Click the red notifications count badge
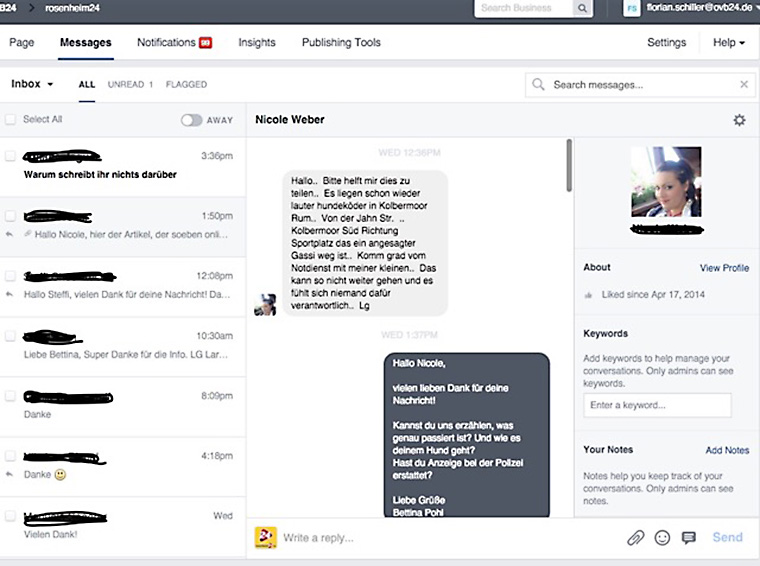 pos(206,43)
